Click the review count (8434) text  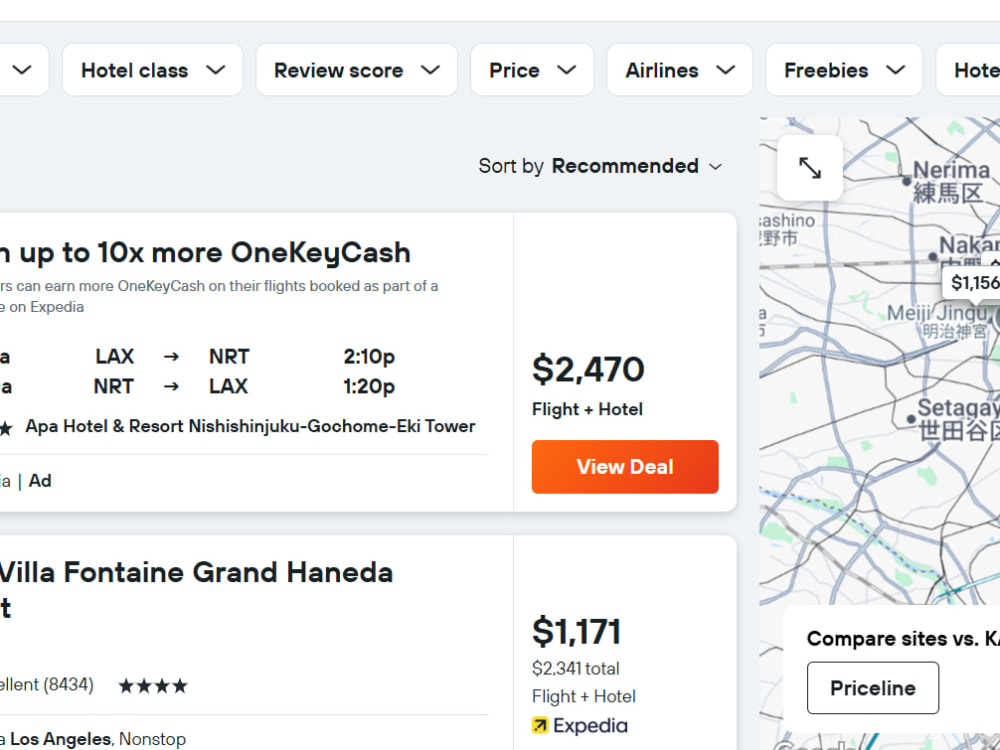coord(68,685)
